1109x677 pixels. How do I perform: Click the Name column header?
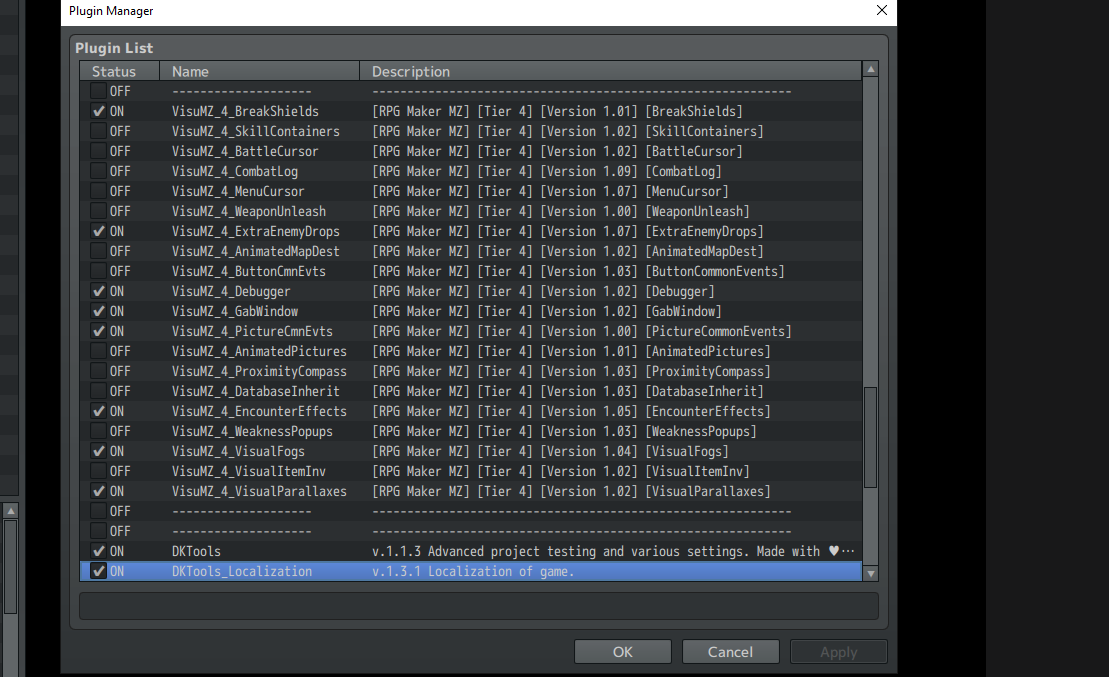260,71
